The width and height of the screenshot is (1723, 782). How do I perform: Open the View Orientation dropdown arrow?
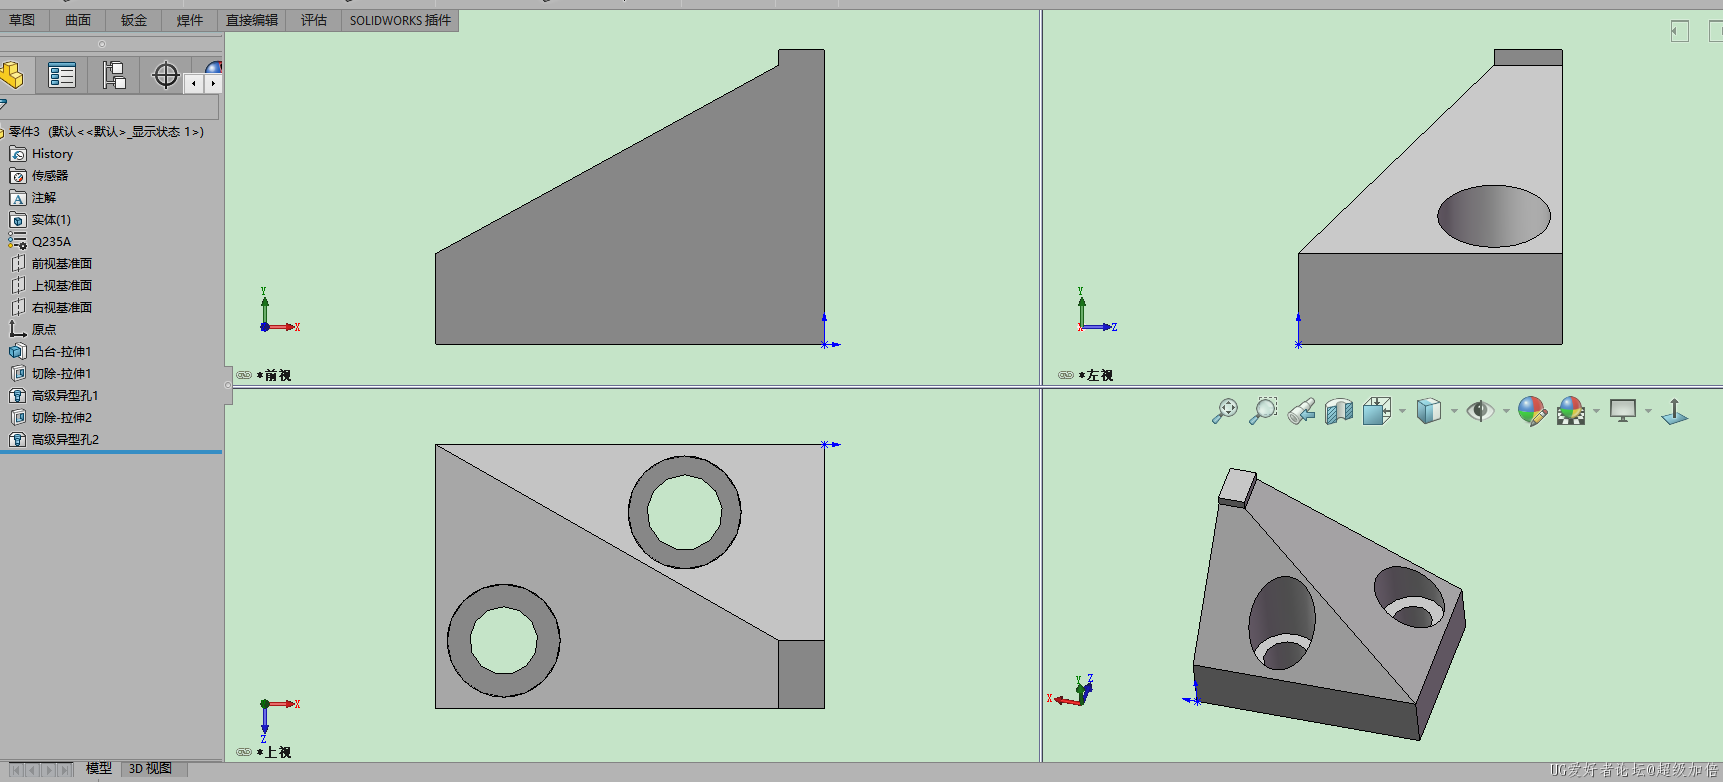click(1402, 411)
